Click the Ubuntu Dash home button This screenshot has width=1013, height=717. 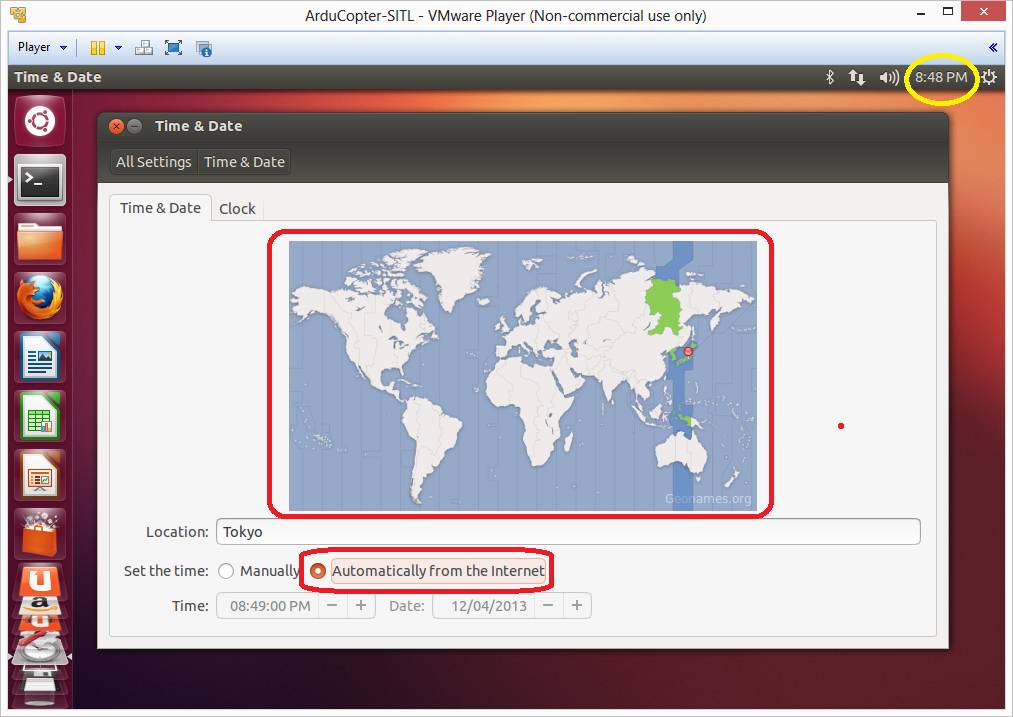click(x=40, y=121)
